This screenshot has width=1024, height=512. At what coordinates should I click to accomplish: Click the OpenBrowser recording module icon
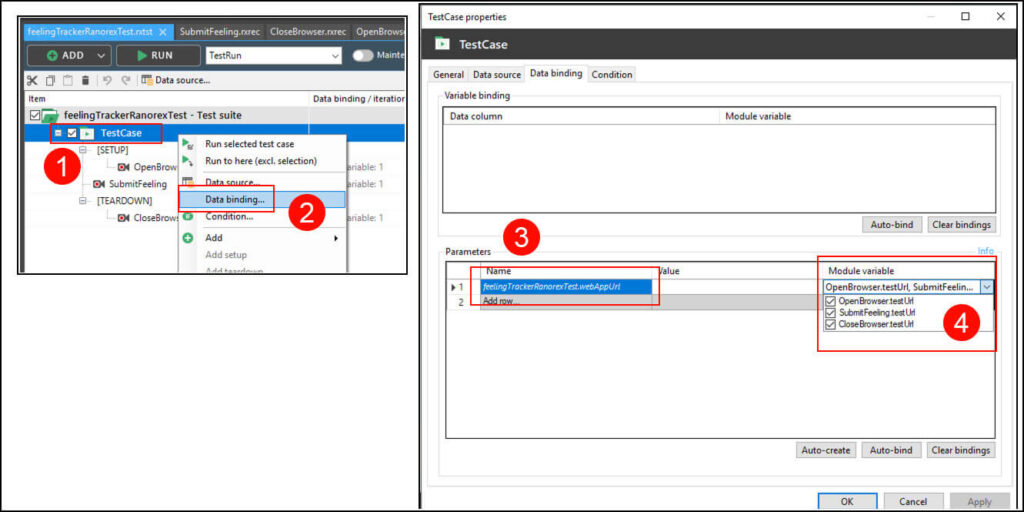click(x=123, y=167)
